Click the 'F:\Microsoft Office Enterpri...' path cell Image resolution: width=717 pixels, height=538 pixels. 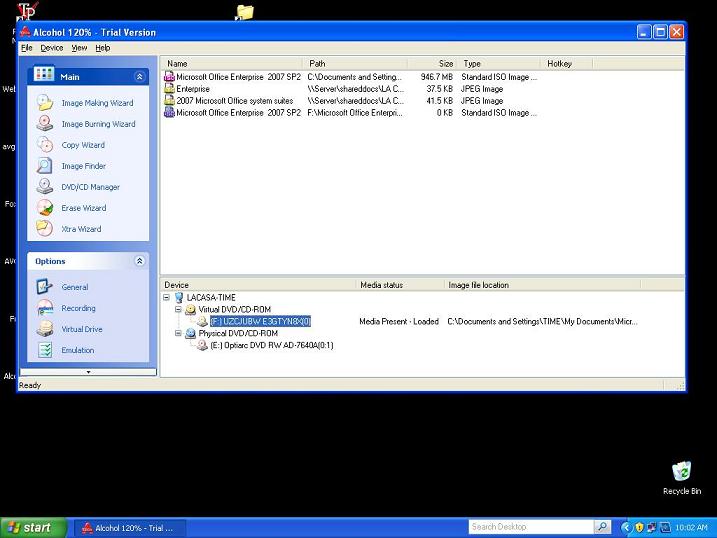click(355, 112)
